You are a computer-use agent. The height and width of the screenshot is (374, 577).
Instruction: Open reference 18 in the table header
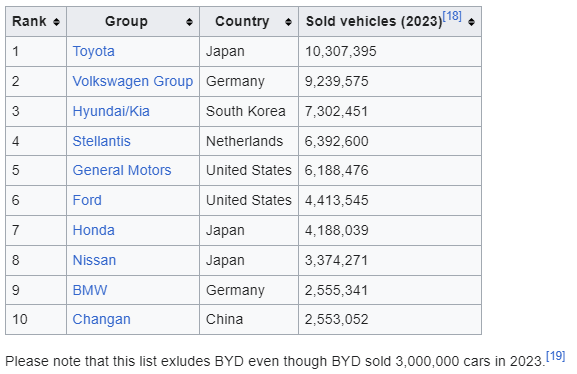(452, 16)
